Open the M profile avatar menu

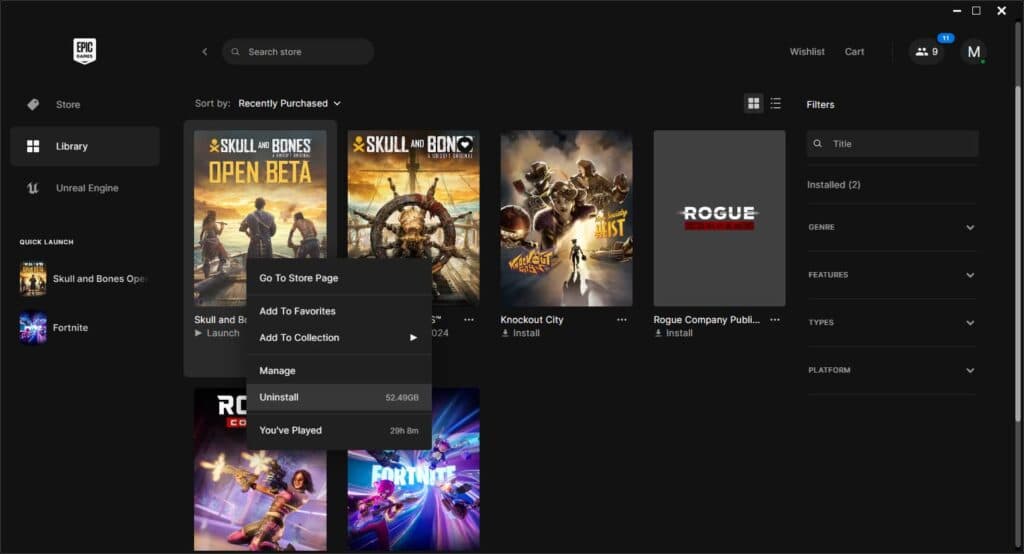tap(973, 52)
